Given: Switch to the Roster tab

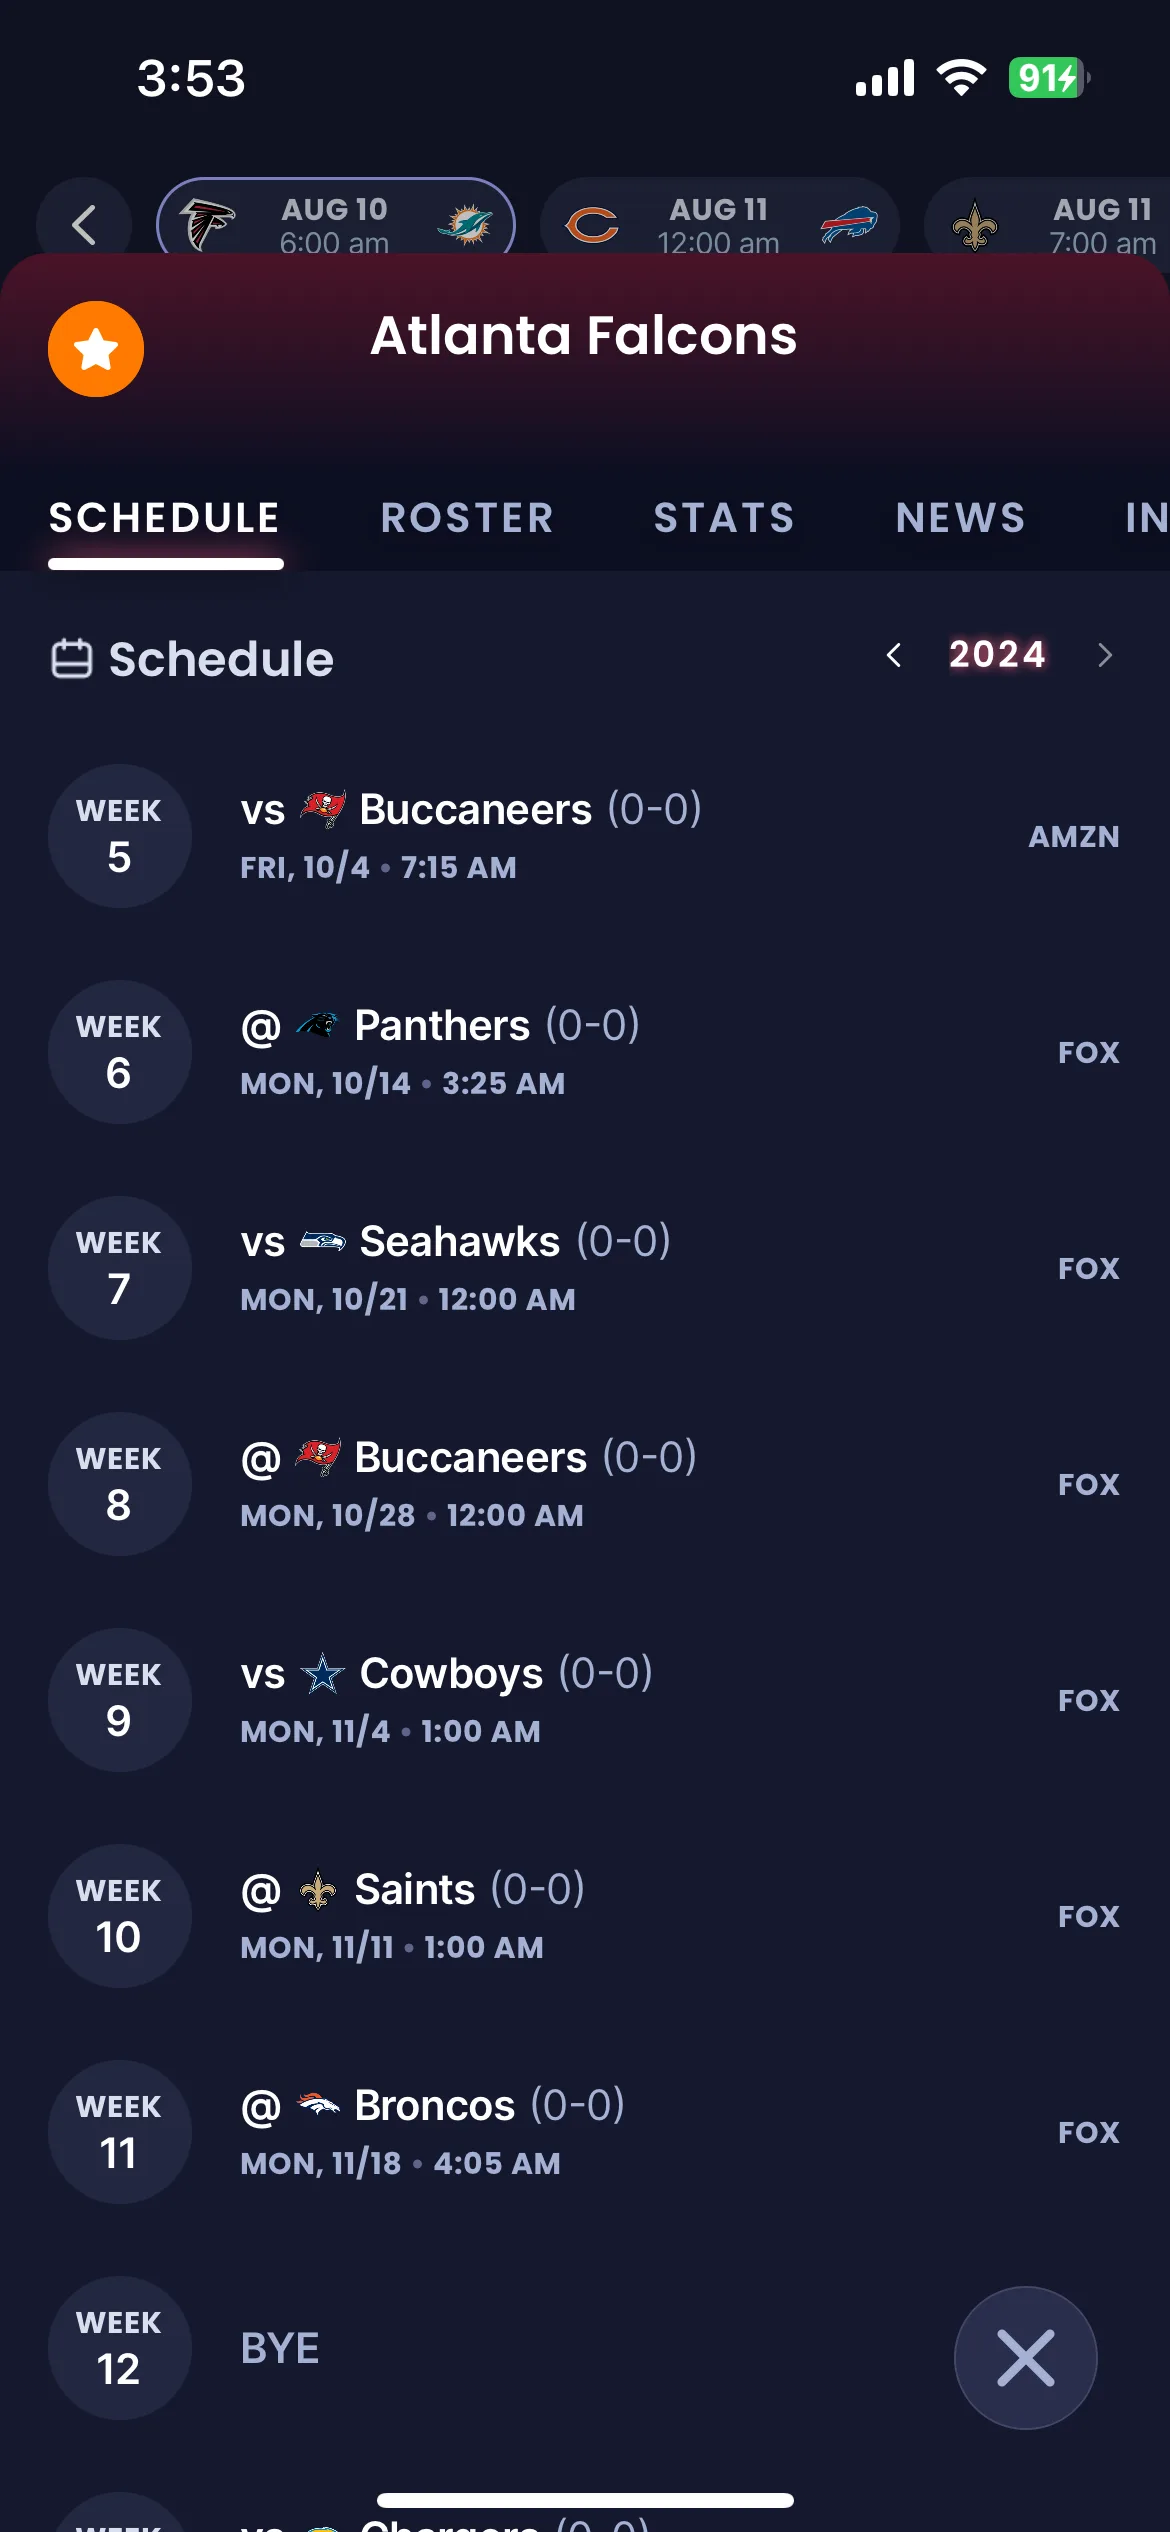Looking at the screenshot, I should (x=467, y=518).
